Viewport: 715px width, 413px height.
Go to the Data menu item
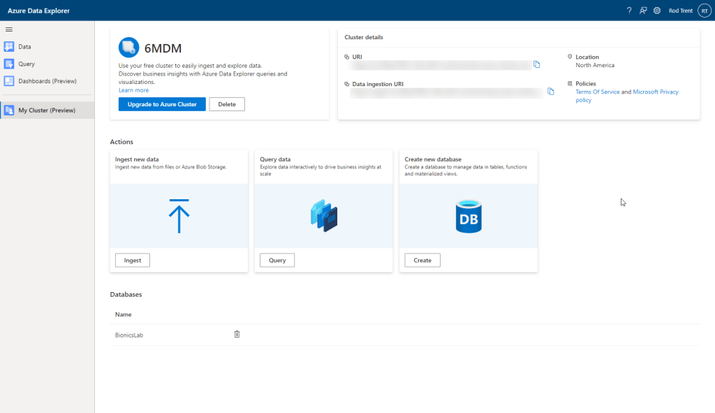[x=25, y=46]
